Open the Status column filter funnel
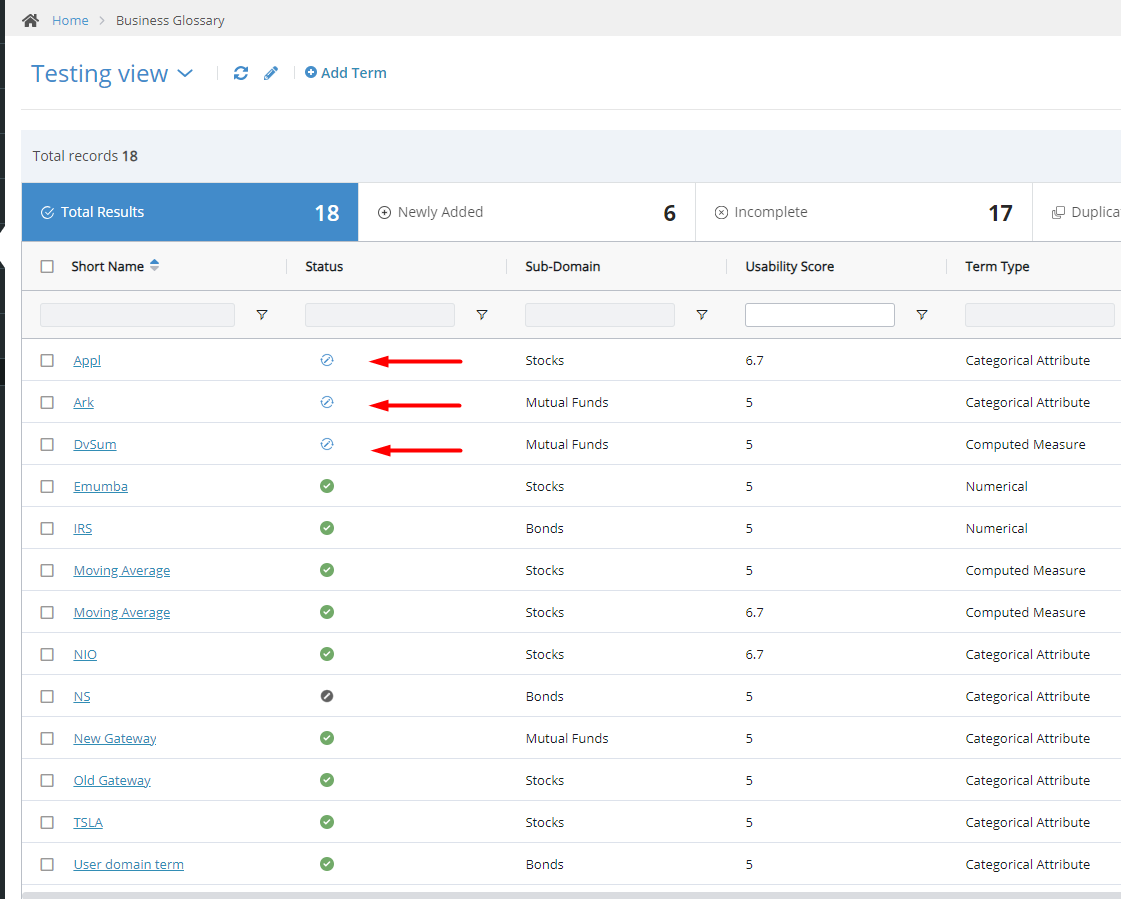 click(x=482, y=315)
